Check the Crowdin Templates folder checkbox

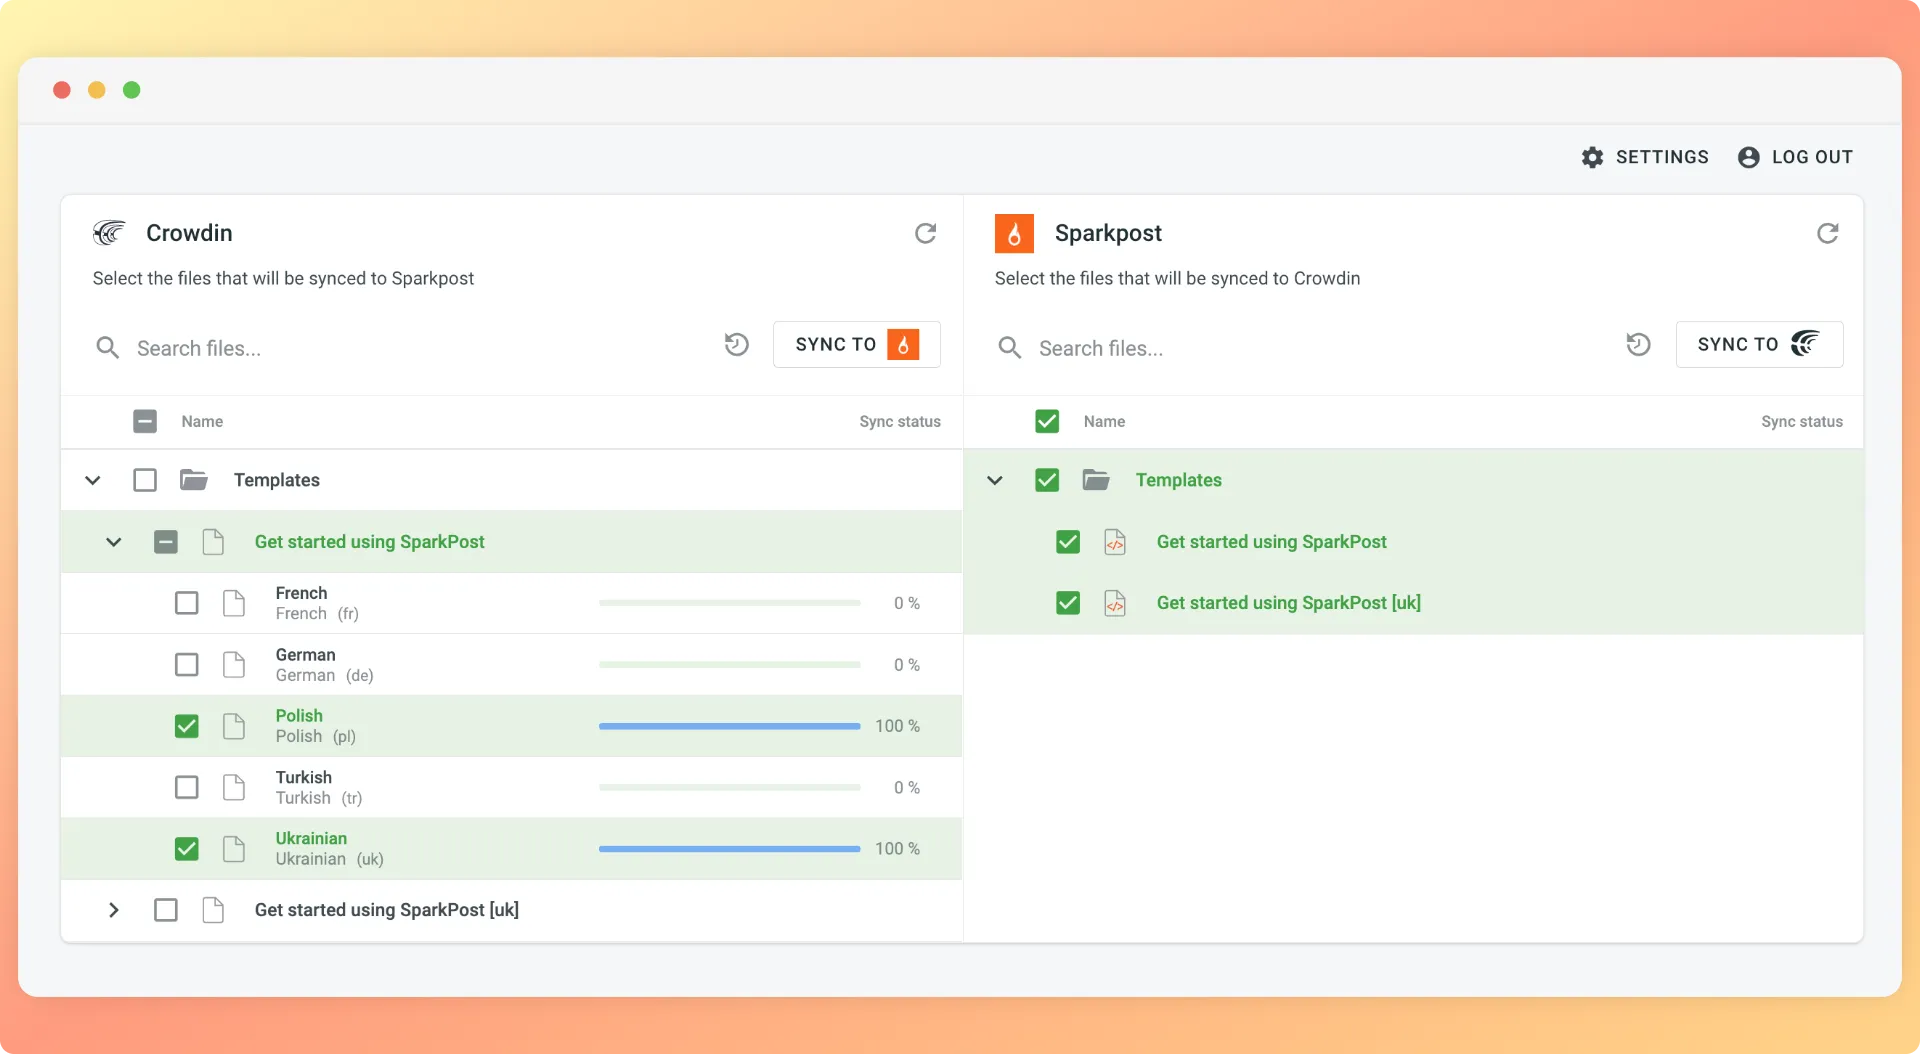point(145,480)
